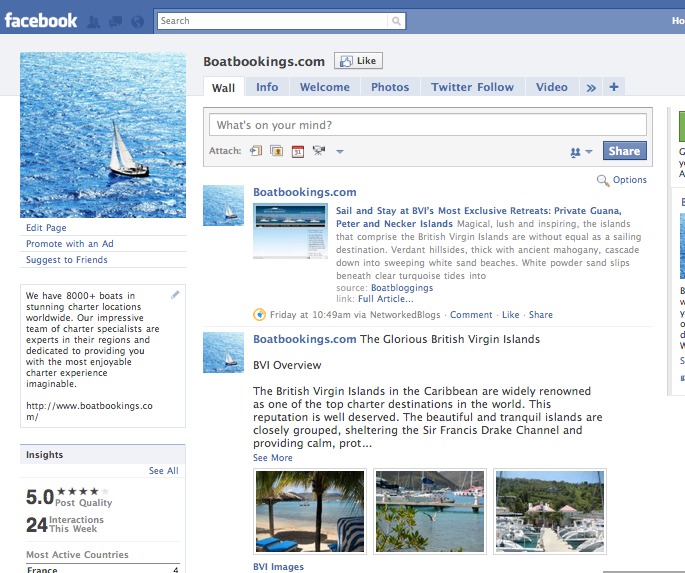Focus the Search input field

tap(272, 21)
